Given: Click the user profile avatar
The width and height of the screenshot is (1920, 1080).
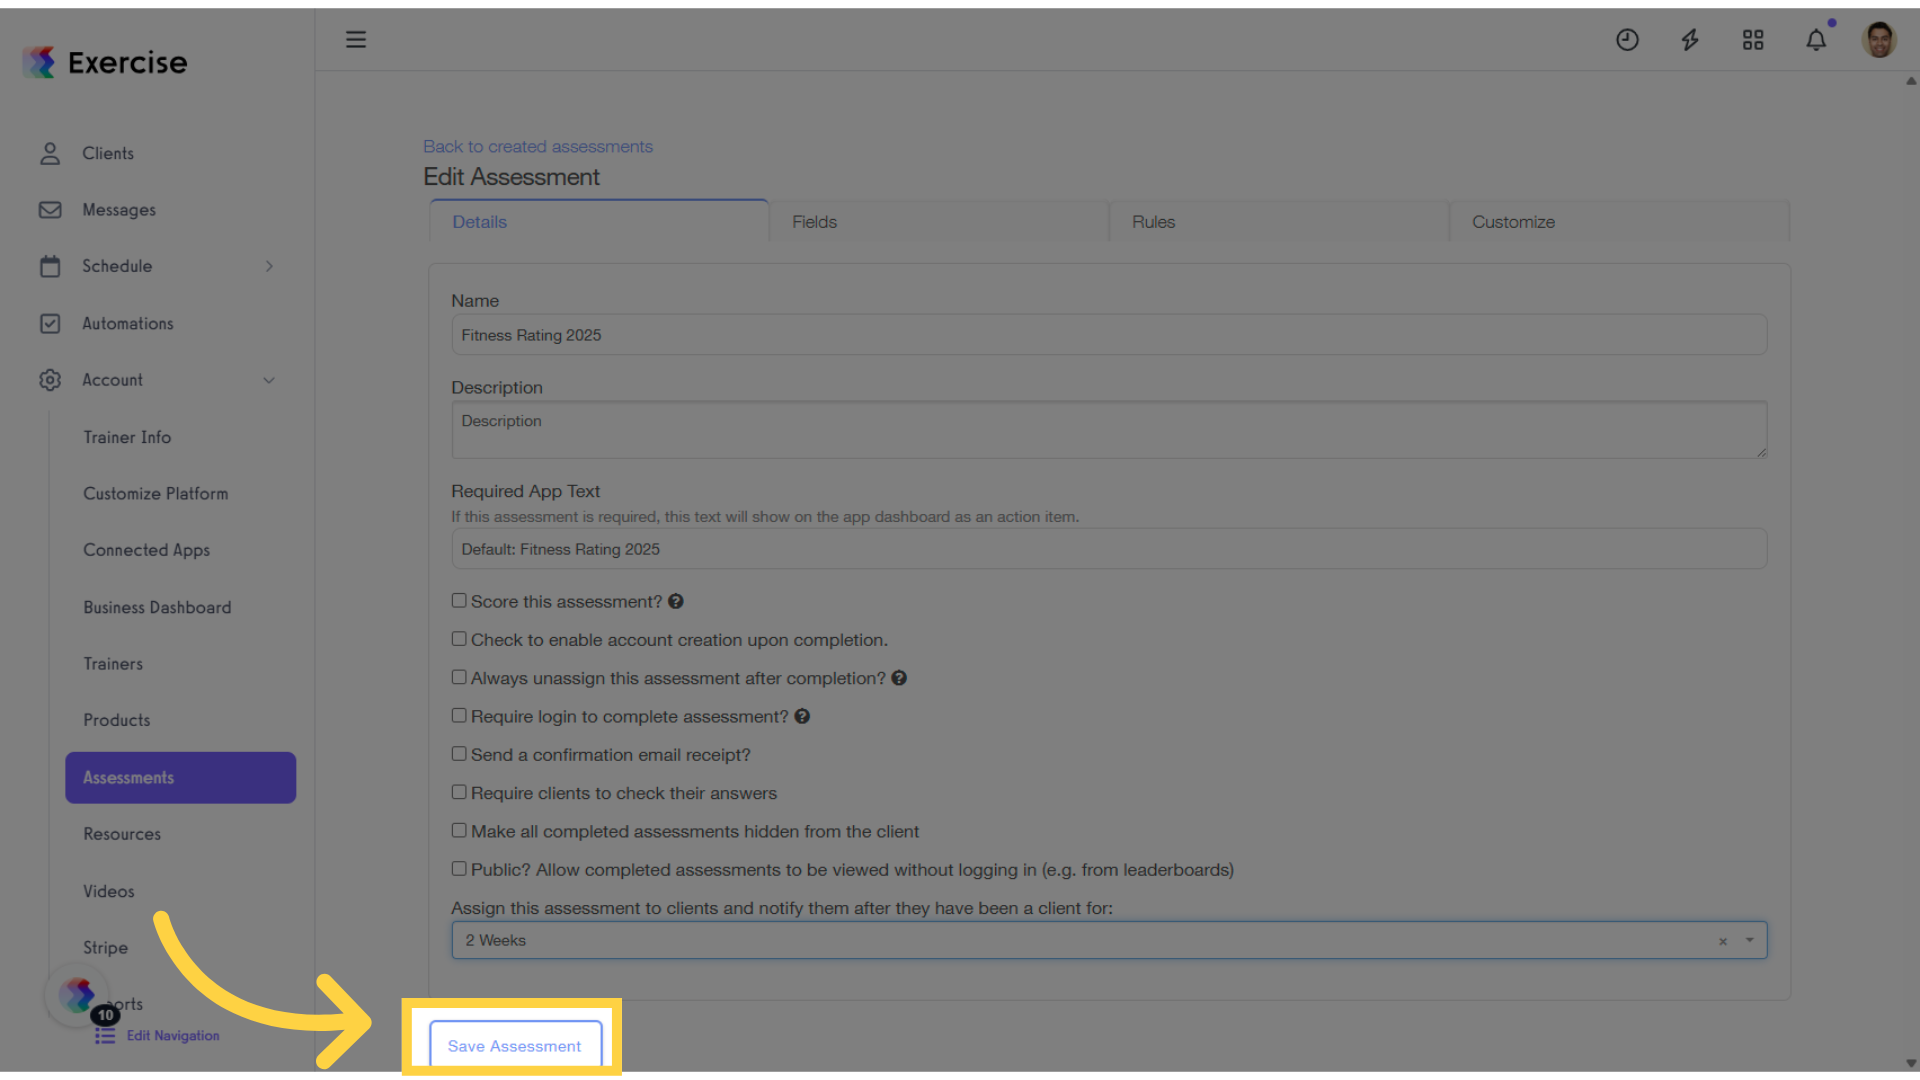Looking at the screenshot, I should click(1878, 40).
